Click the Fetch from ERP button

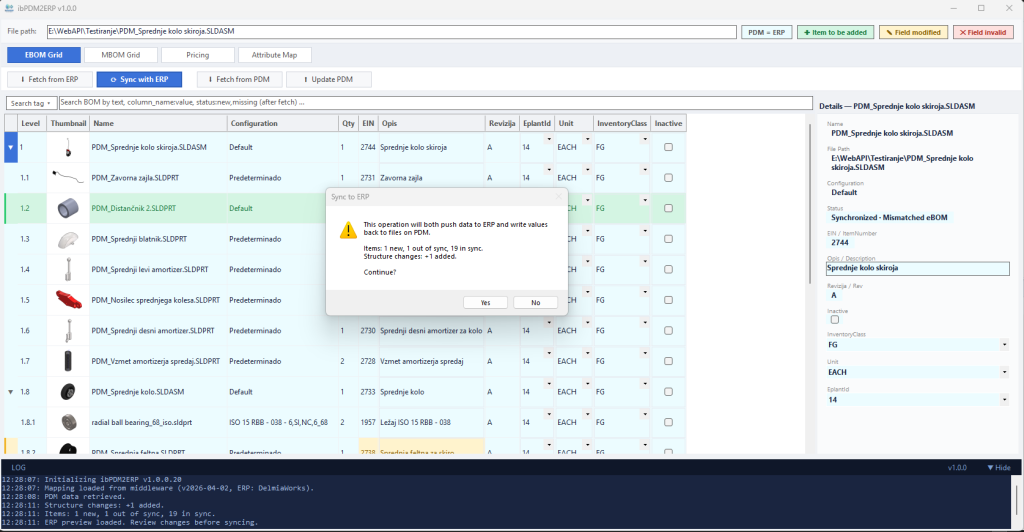(50, 80)
